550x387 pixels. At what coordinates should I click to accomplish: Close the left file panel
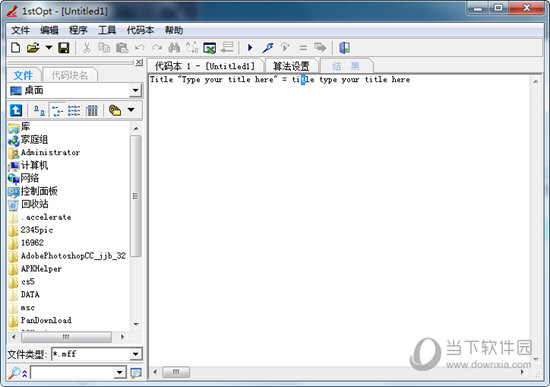[139, 62]
